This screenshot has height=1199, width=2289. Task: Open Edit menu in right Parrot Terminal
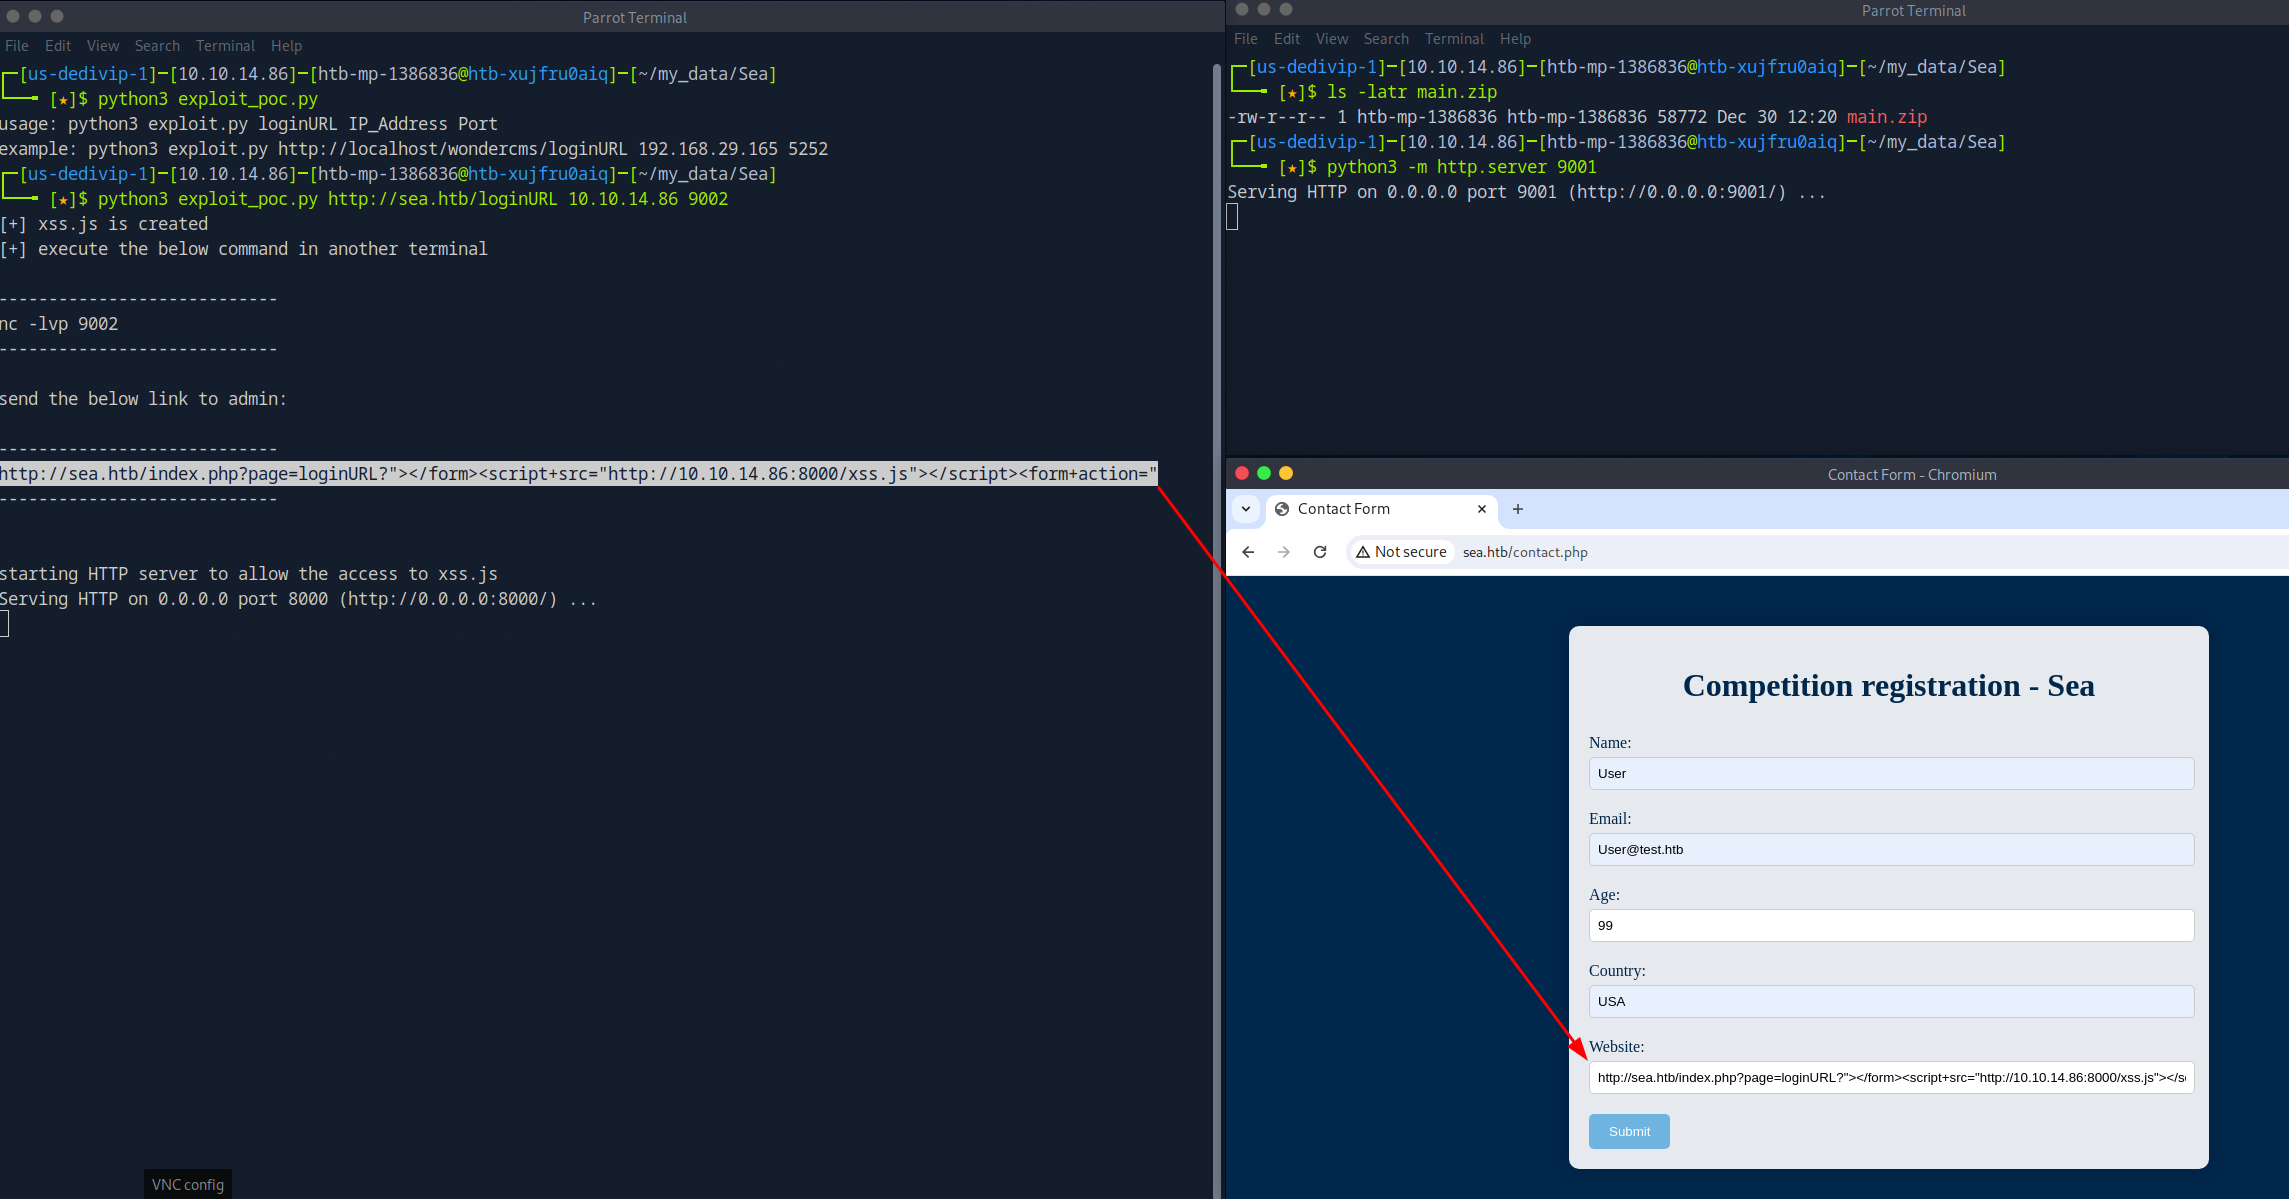(1287, 39)
